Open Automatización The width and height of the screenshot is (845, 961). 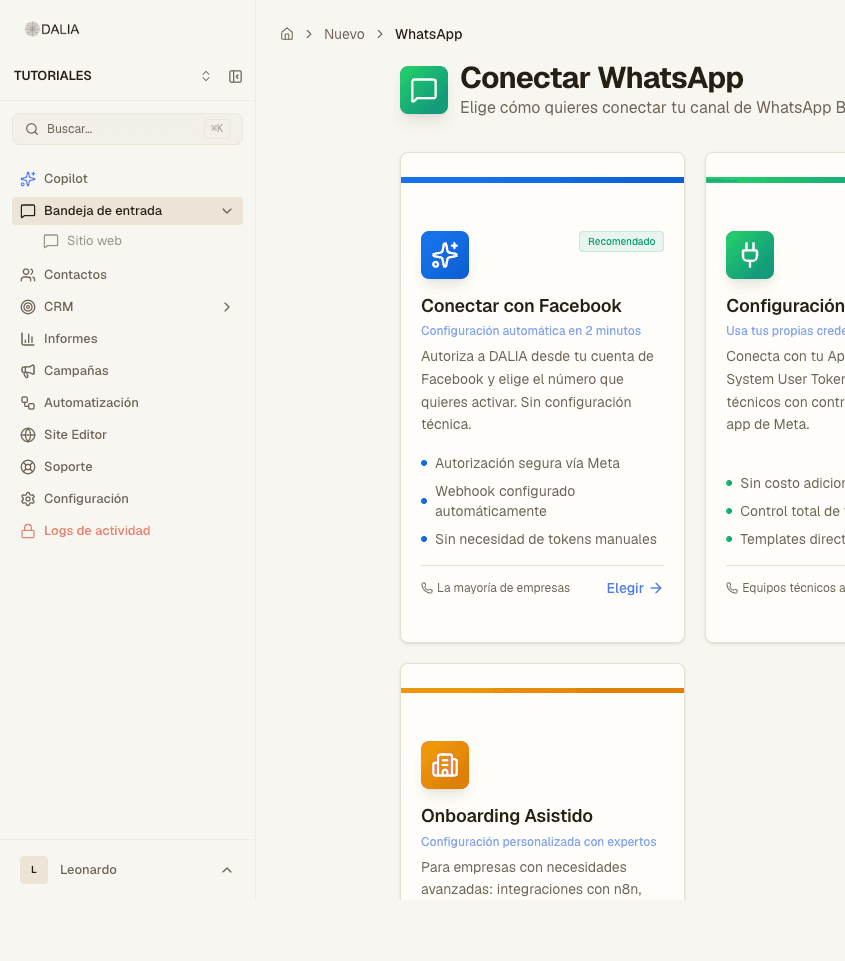pyautogui.click(x=127, y=403)
